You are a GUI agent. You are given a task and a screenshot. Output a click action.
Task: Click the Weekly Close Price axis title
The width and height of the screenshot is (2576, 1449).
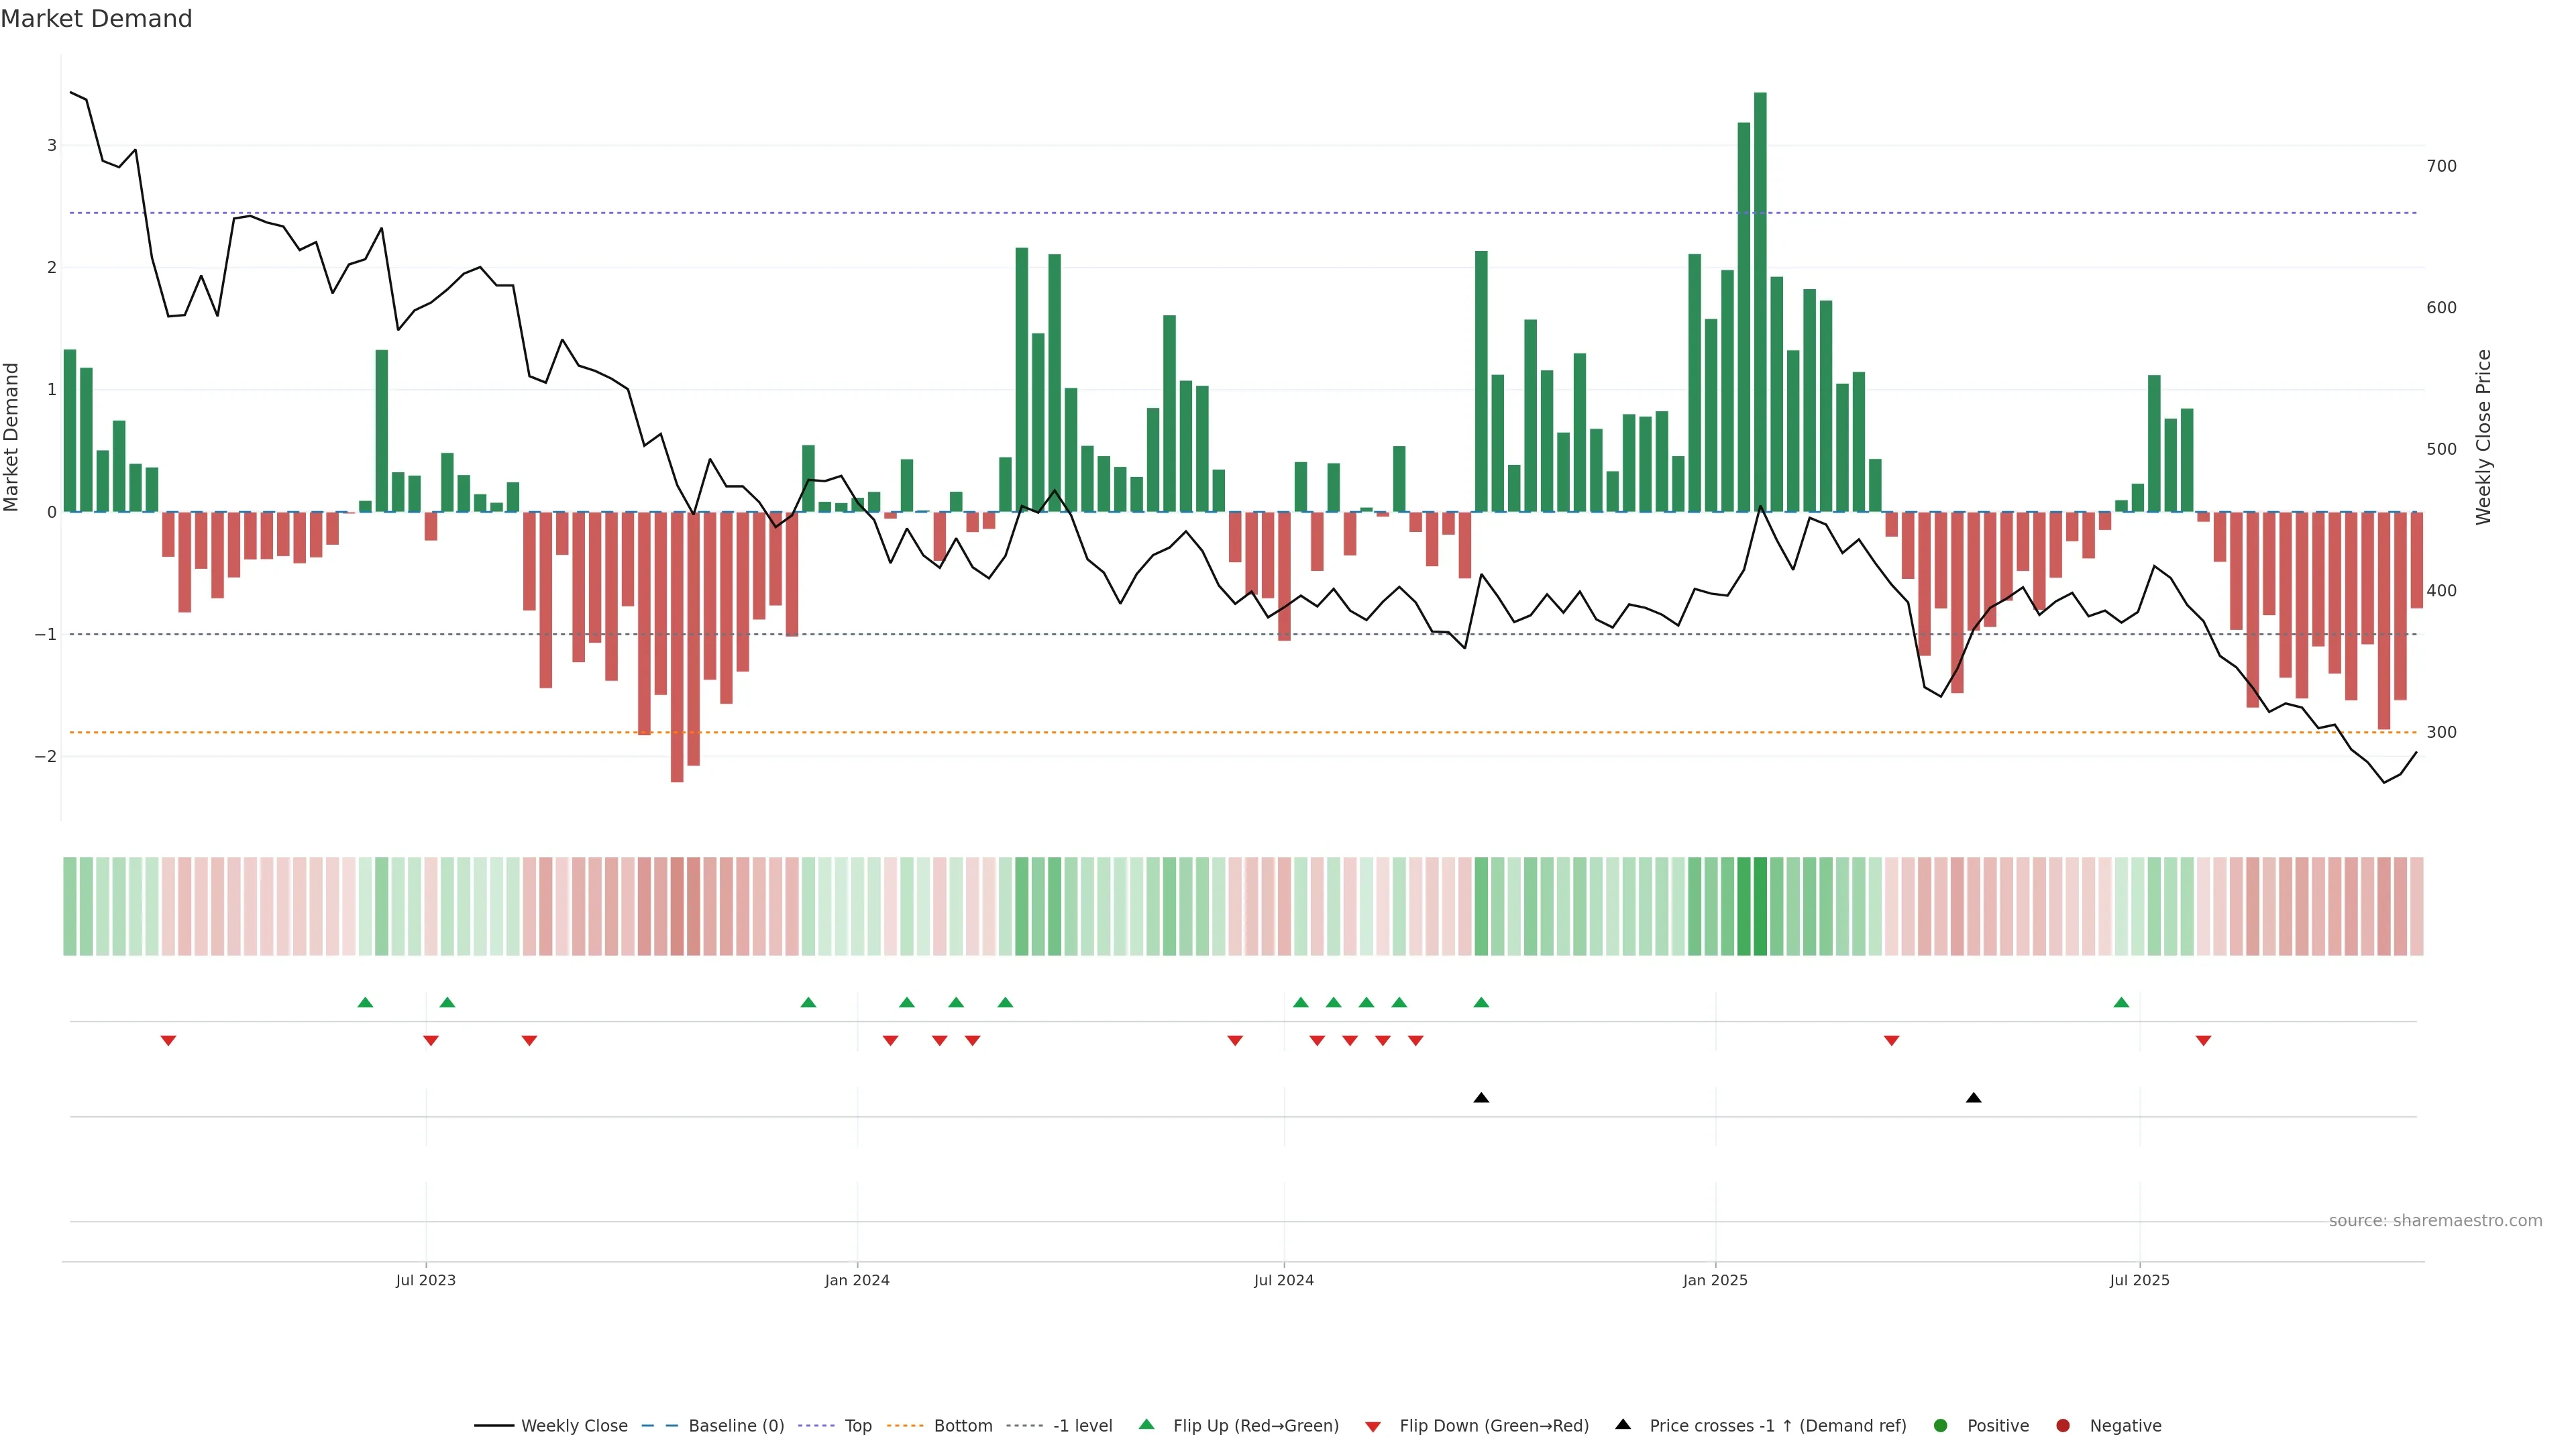[2483, 437]
